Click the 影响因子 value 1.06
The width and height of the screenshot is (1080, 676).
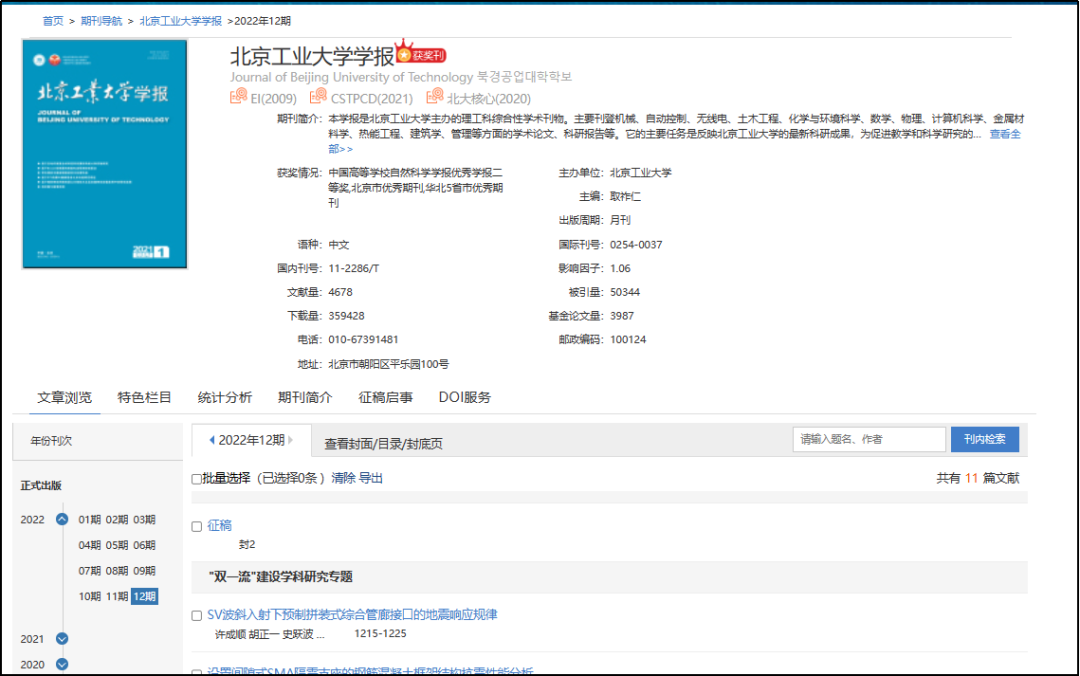coord(620,269)
